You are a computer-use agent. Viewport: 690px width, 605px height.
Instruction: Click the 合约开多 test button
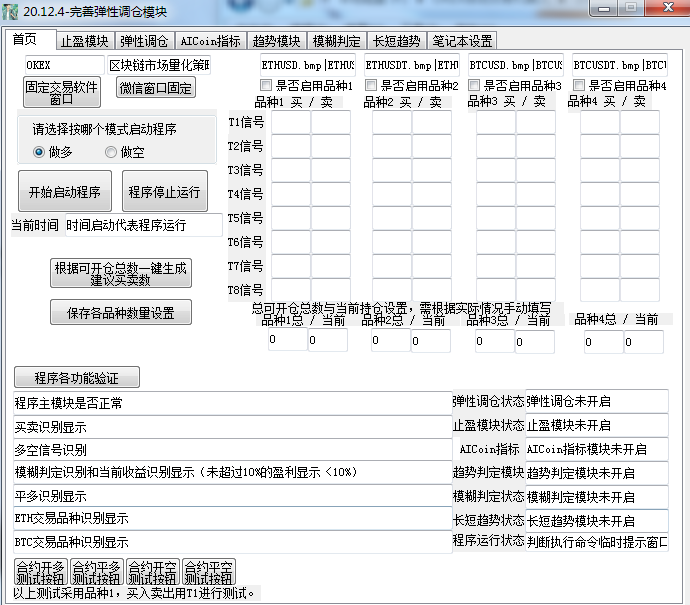(40, 572)
